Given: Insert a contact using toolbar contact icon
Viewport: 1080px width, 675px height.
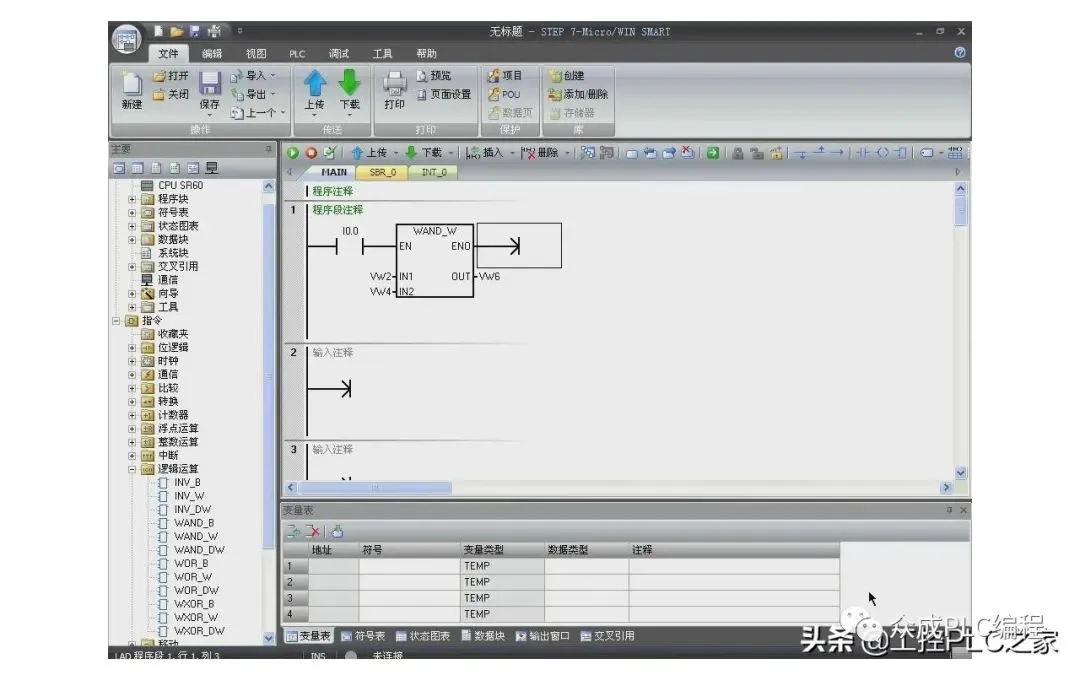Looking at the screenshot, I should click(863, 153).
